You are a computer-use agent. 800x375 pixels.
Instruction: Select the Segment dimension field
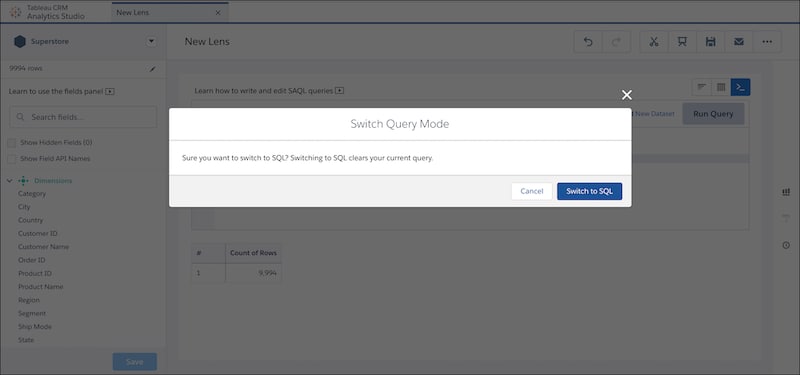pyautogui.click(x=32, y=313)
